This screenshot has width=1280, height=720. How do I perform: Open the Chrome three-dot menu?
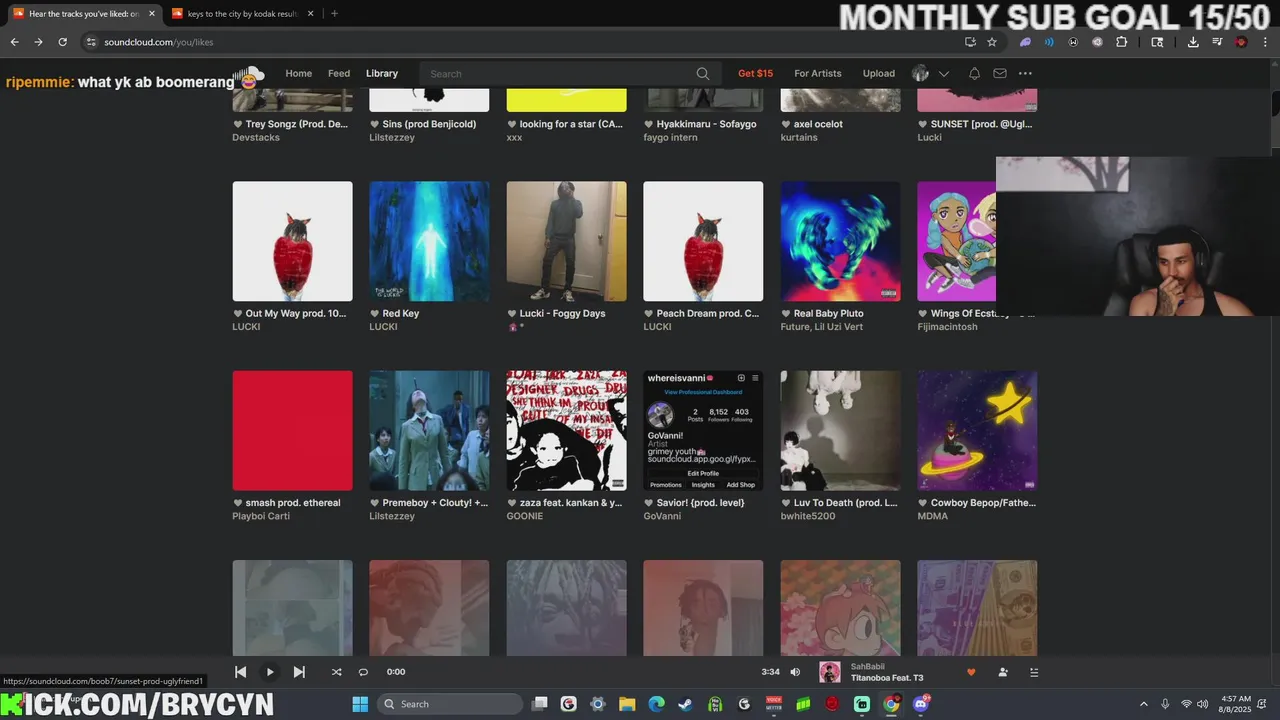1264,42
